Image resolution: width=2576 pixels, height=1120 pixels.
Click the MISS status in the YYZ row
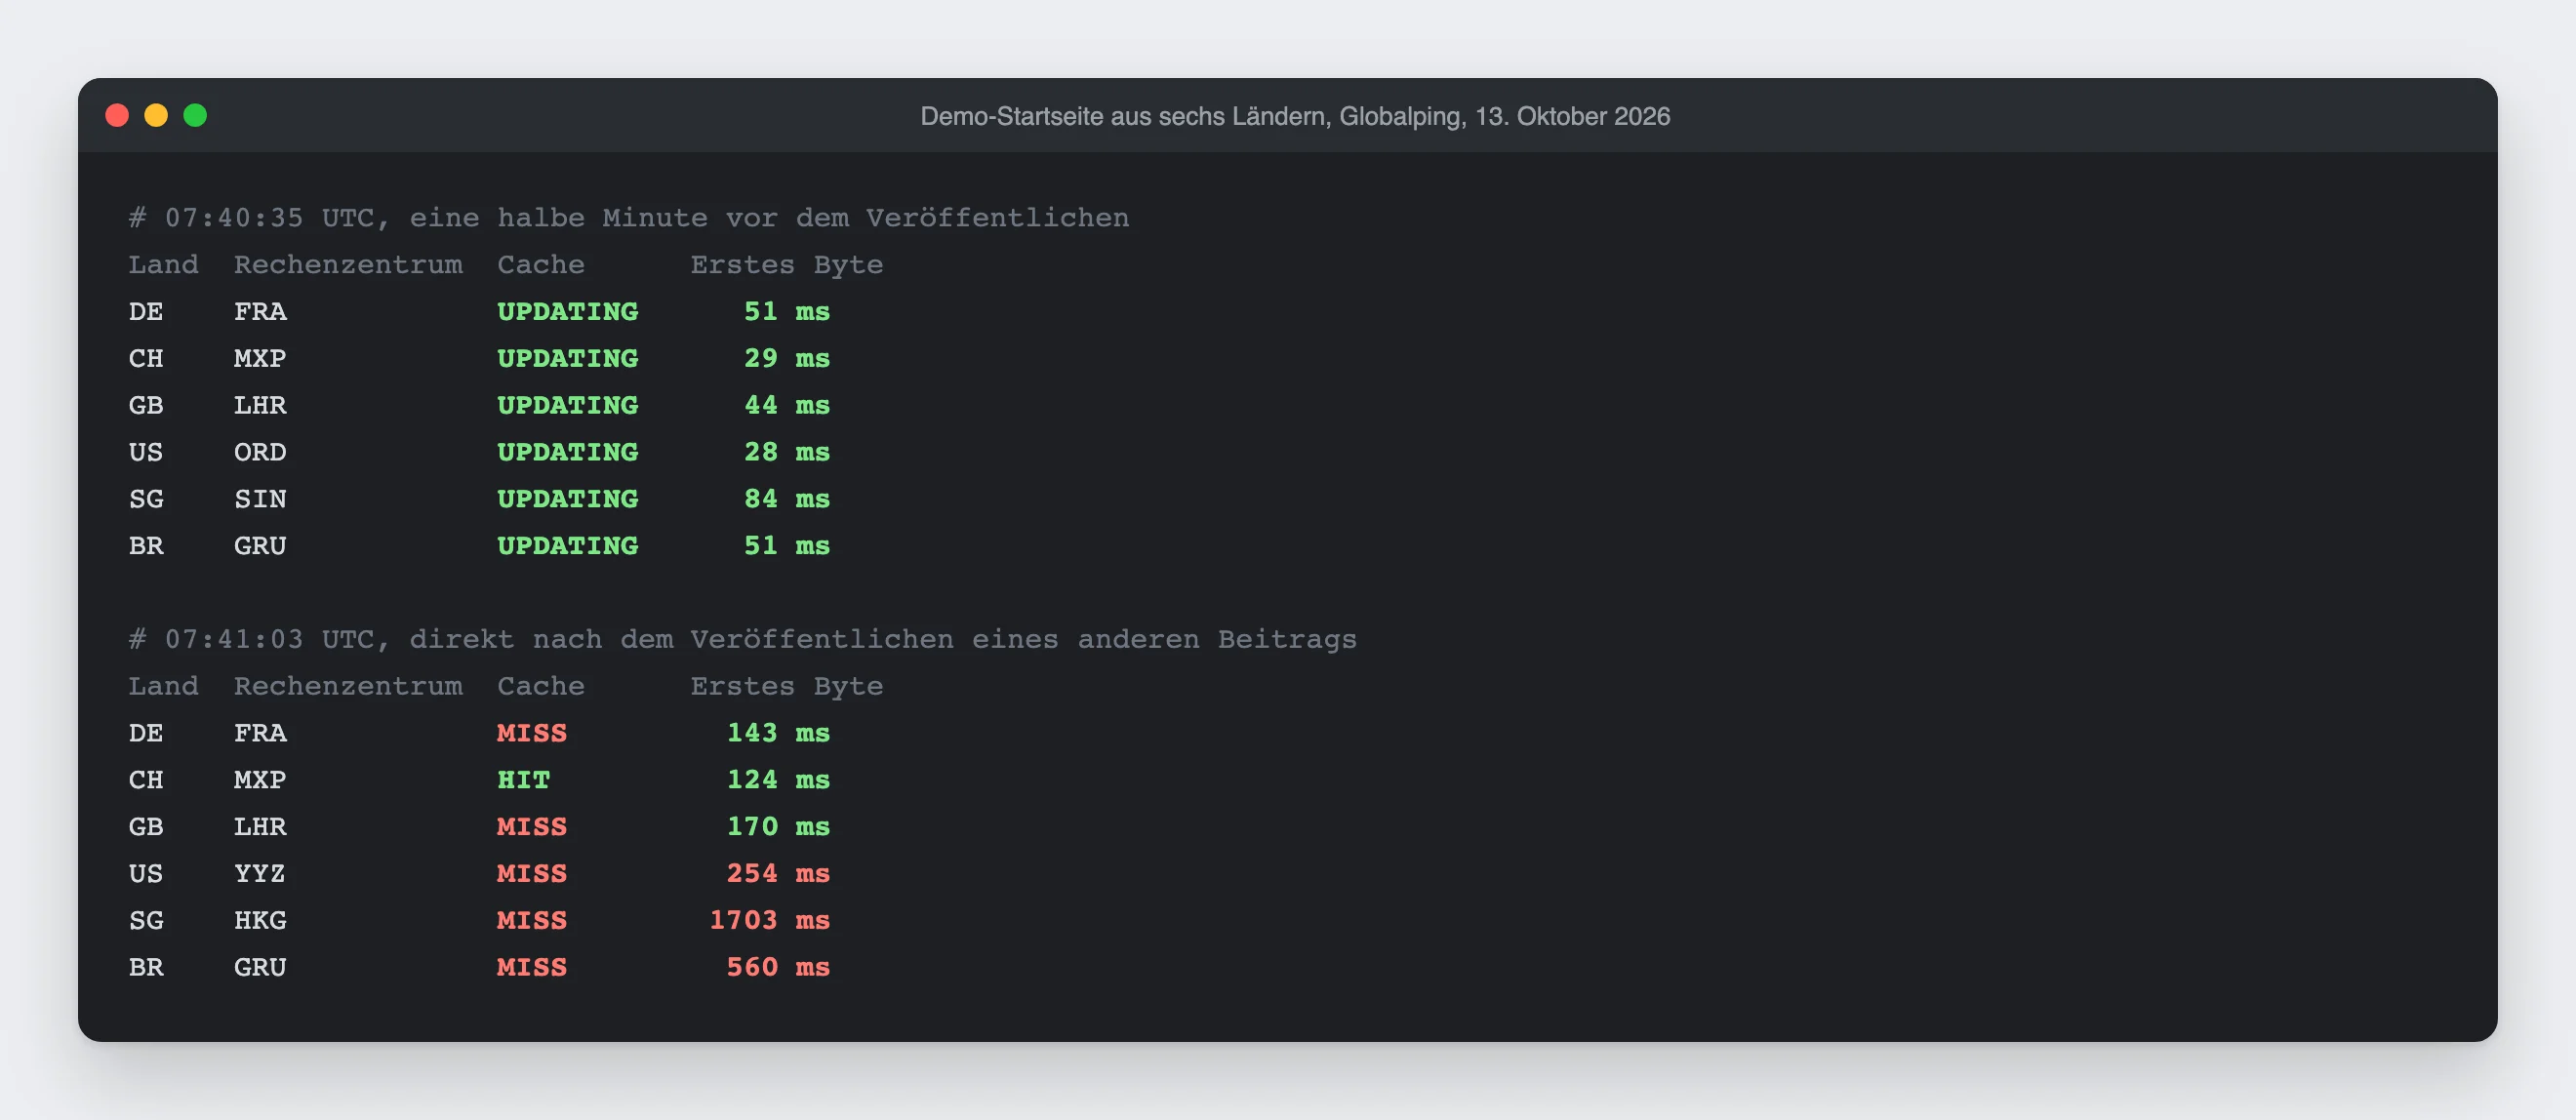click(x=532, y=873)
